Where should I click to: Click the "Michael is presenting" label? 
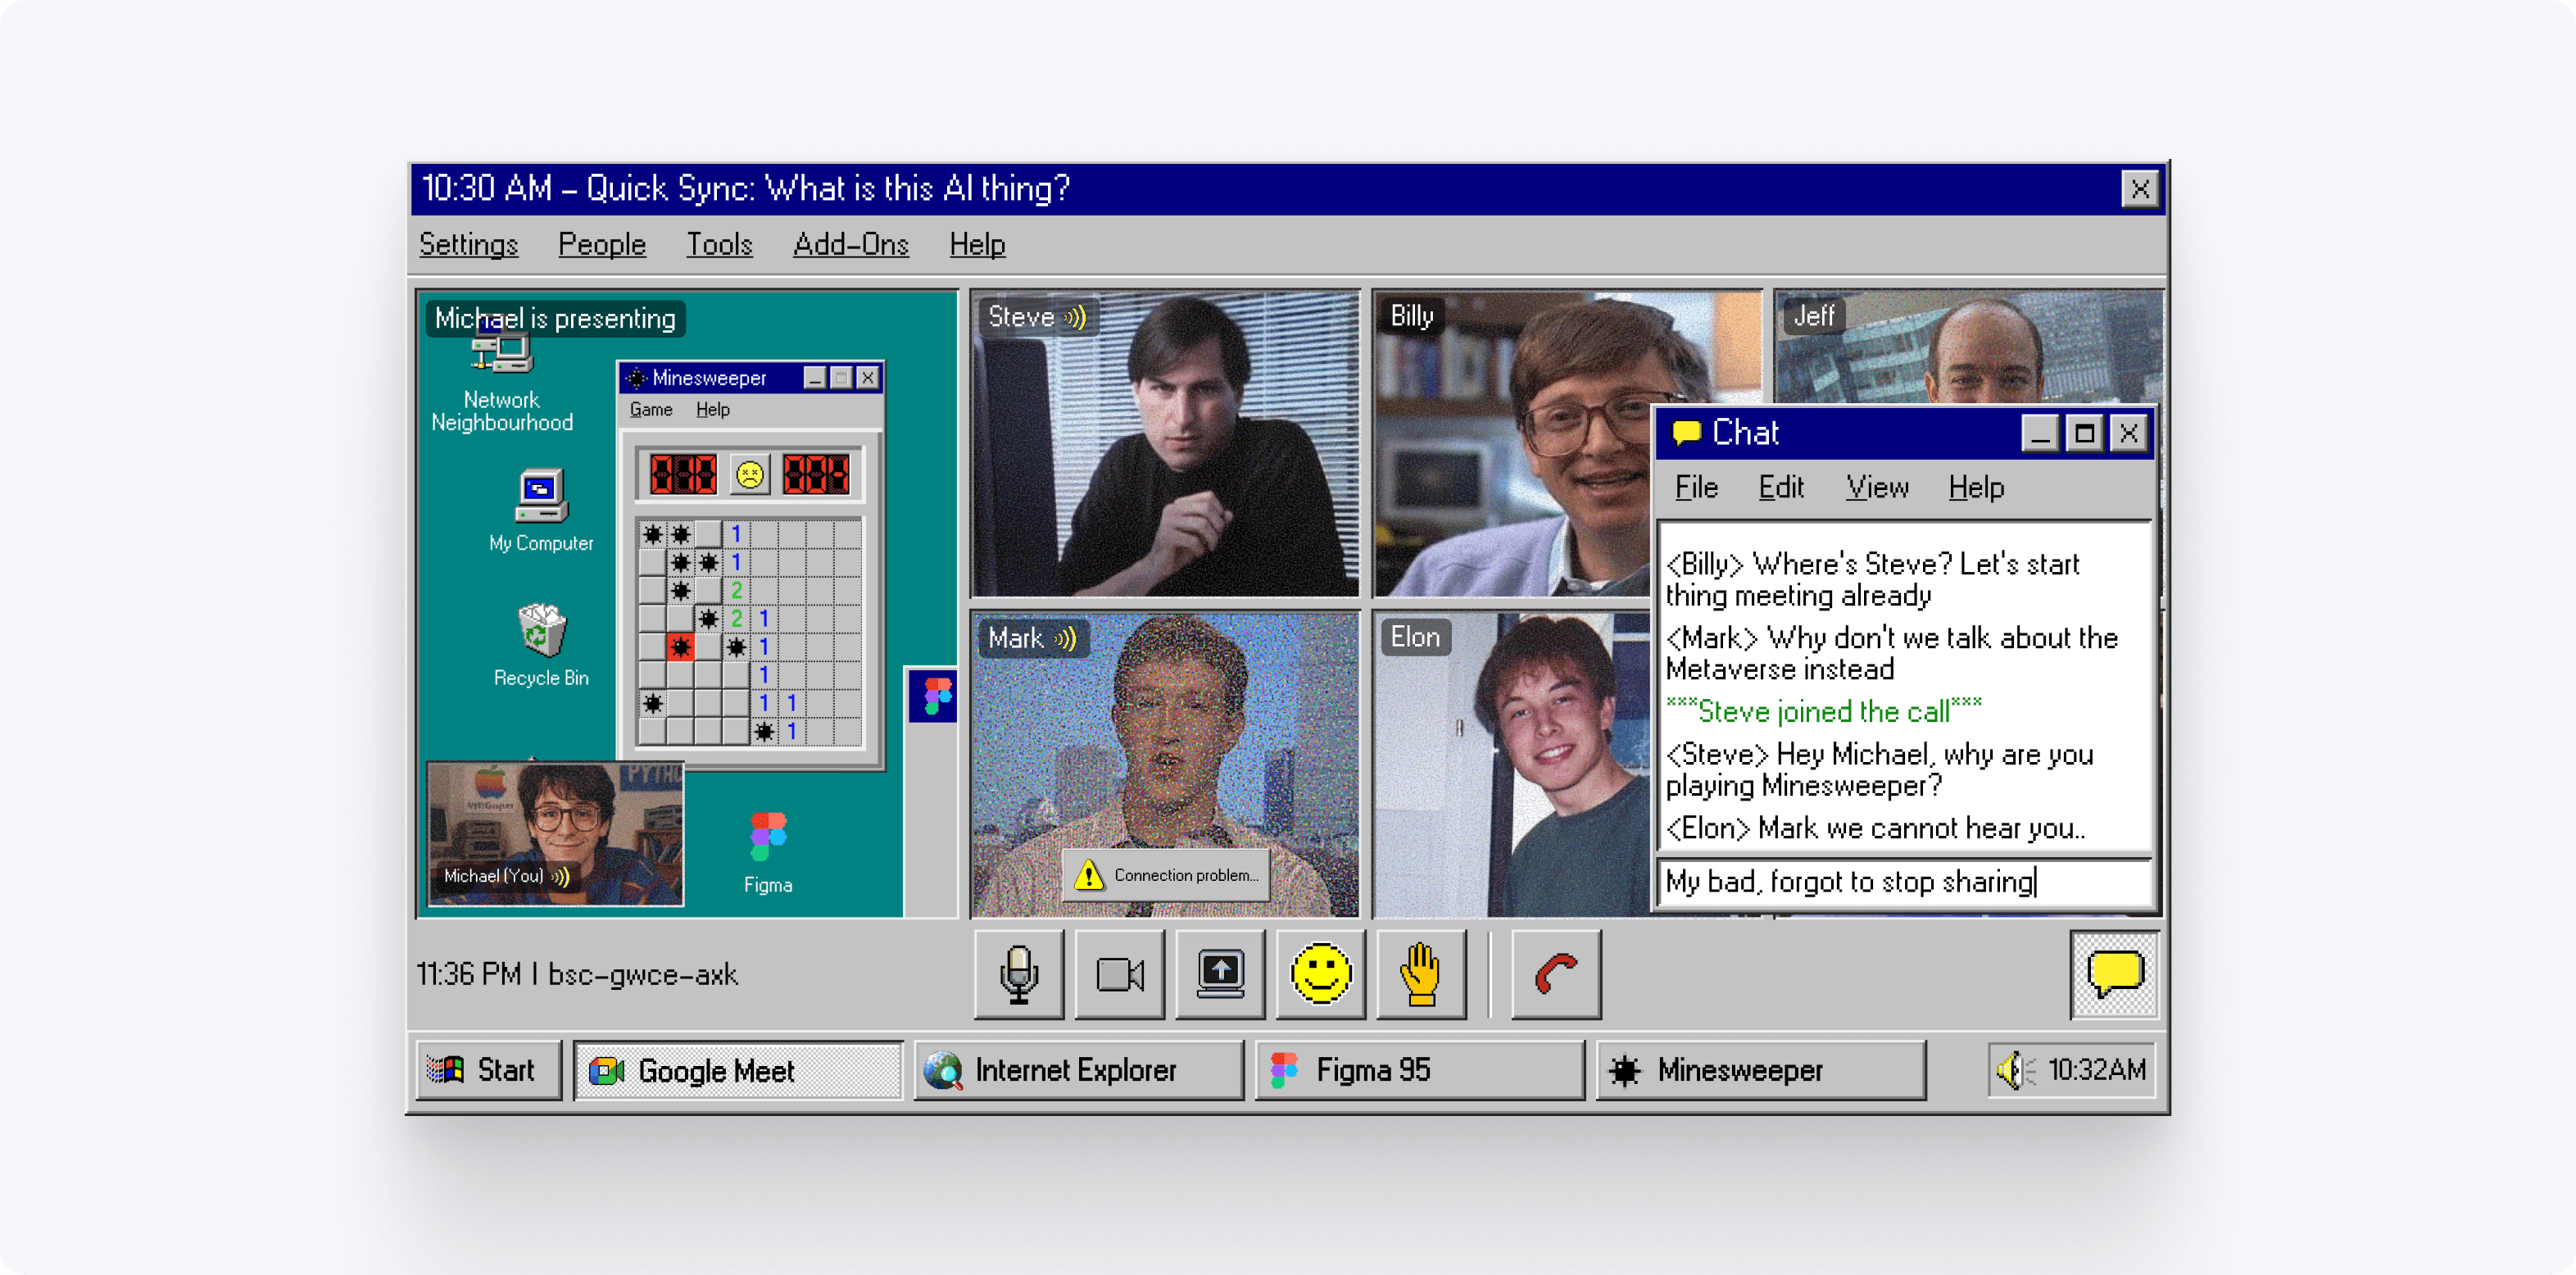point(556,318)
